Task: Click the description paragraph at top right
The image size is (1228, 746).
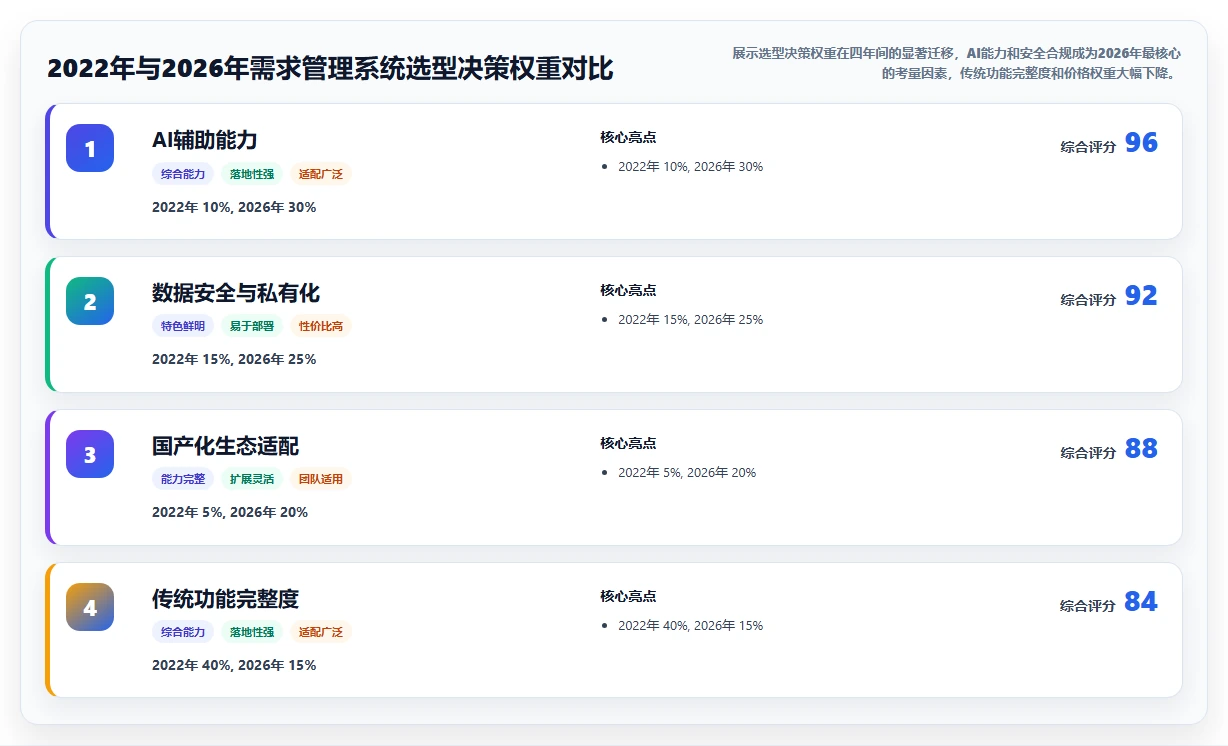Action: pos(956,63)
